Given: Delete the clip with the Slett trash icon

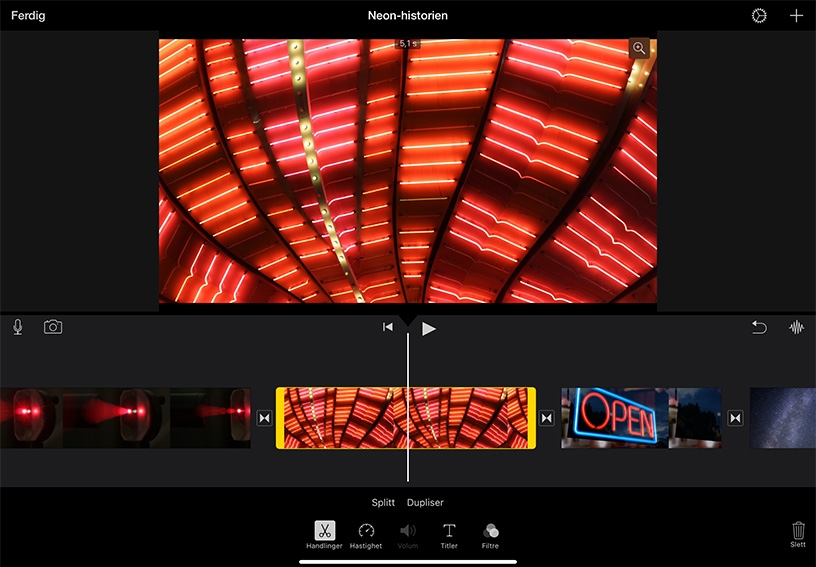Looking at the screenshot, I should point(798,534).
